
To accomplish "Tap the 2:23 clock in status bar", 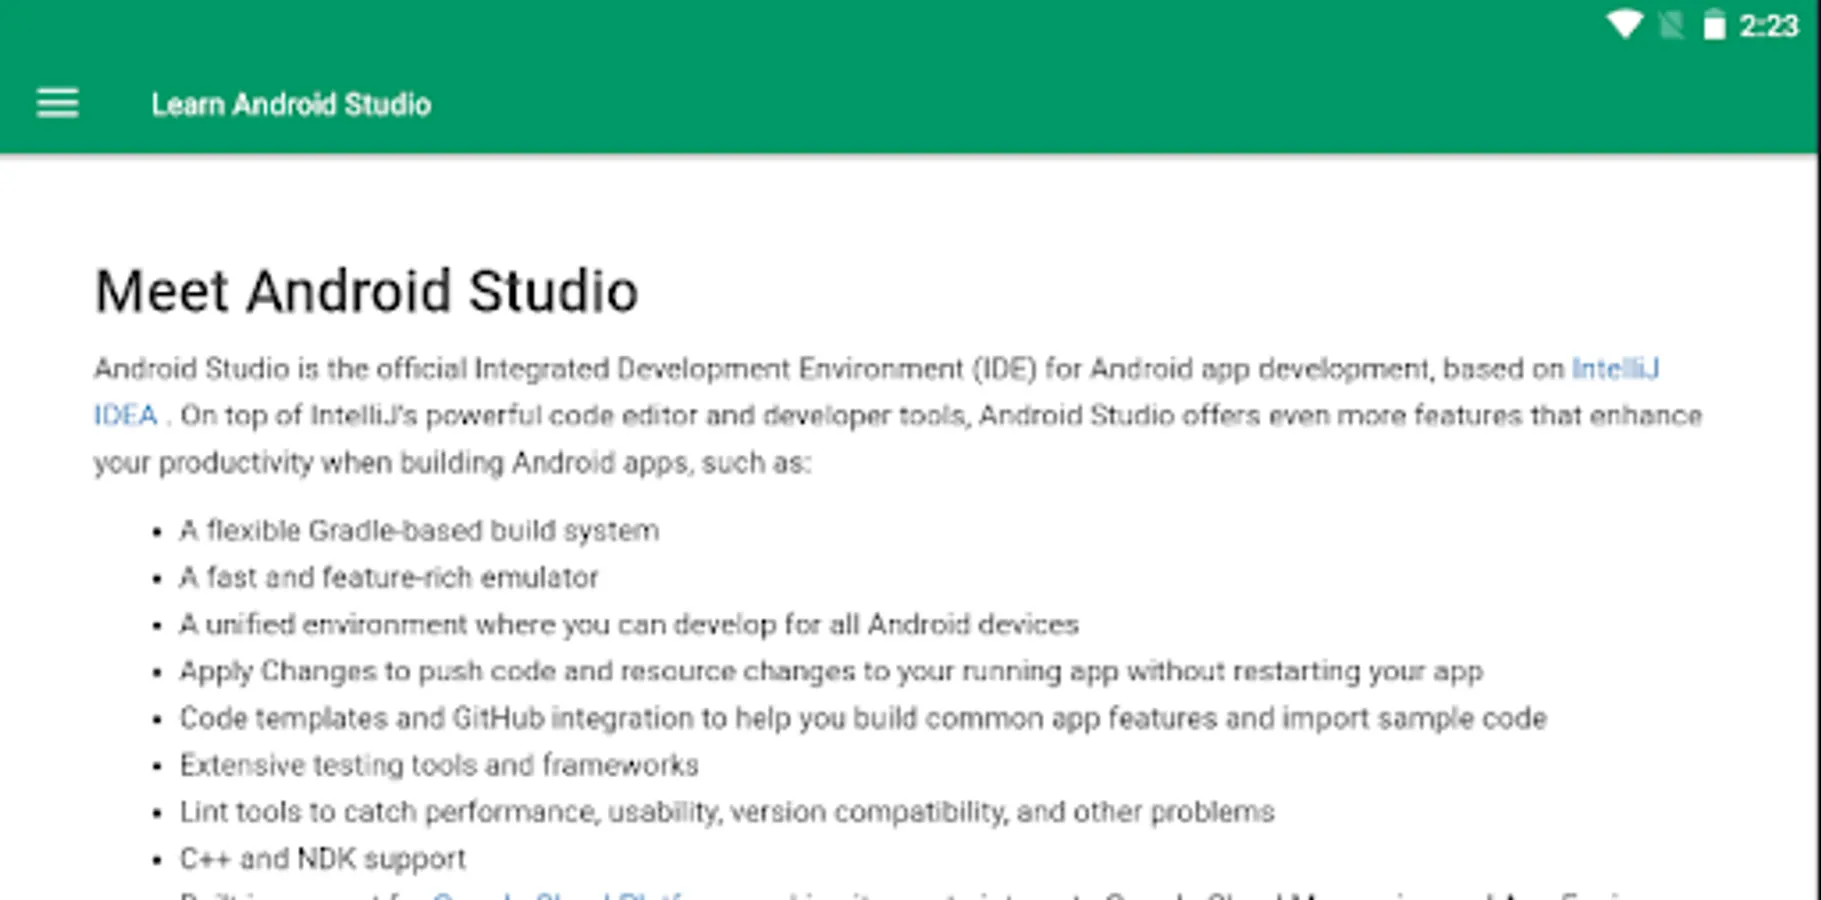I will (1768, 25).
